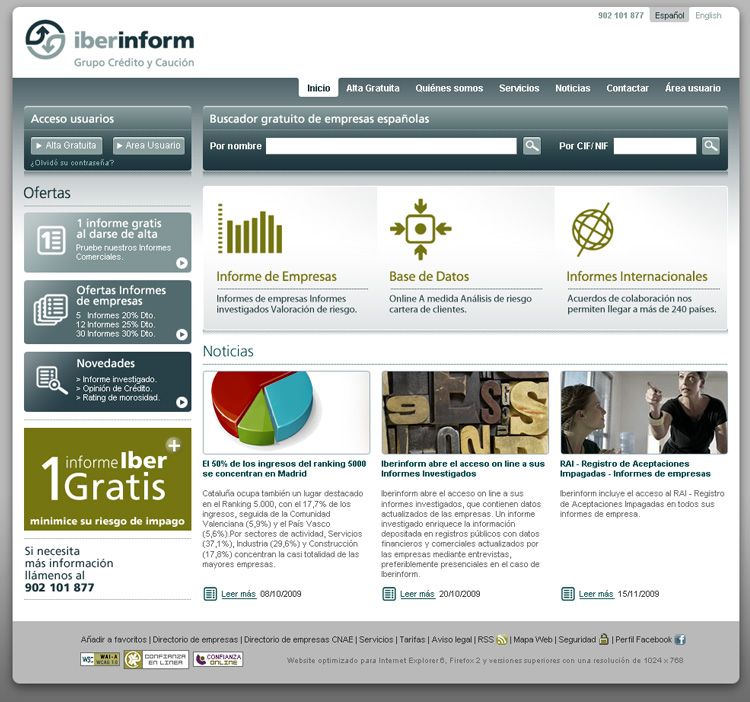Screen dimensions: 750x702
Task: Open headline Iberinform abre el acceso on line
Action: (x=463, y=469)
